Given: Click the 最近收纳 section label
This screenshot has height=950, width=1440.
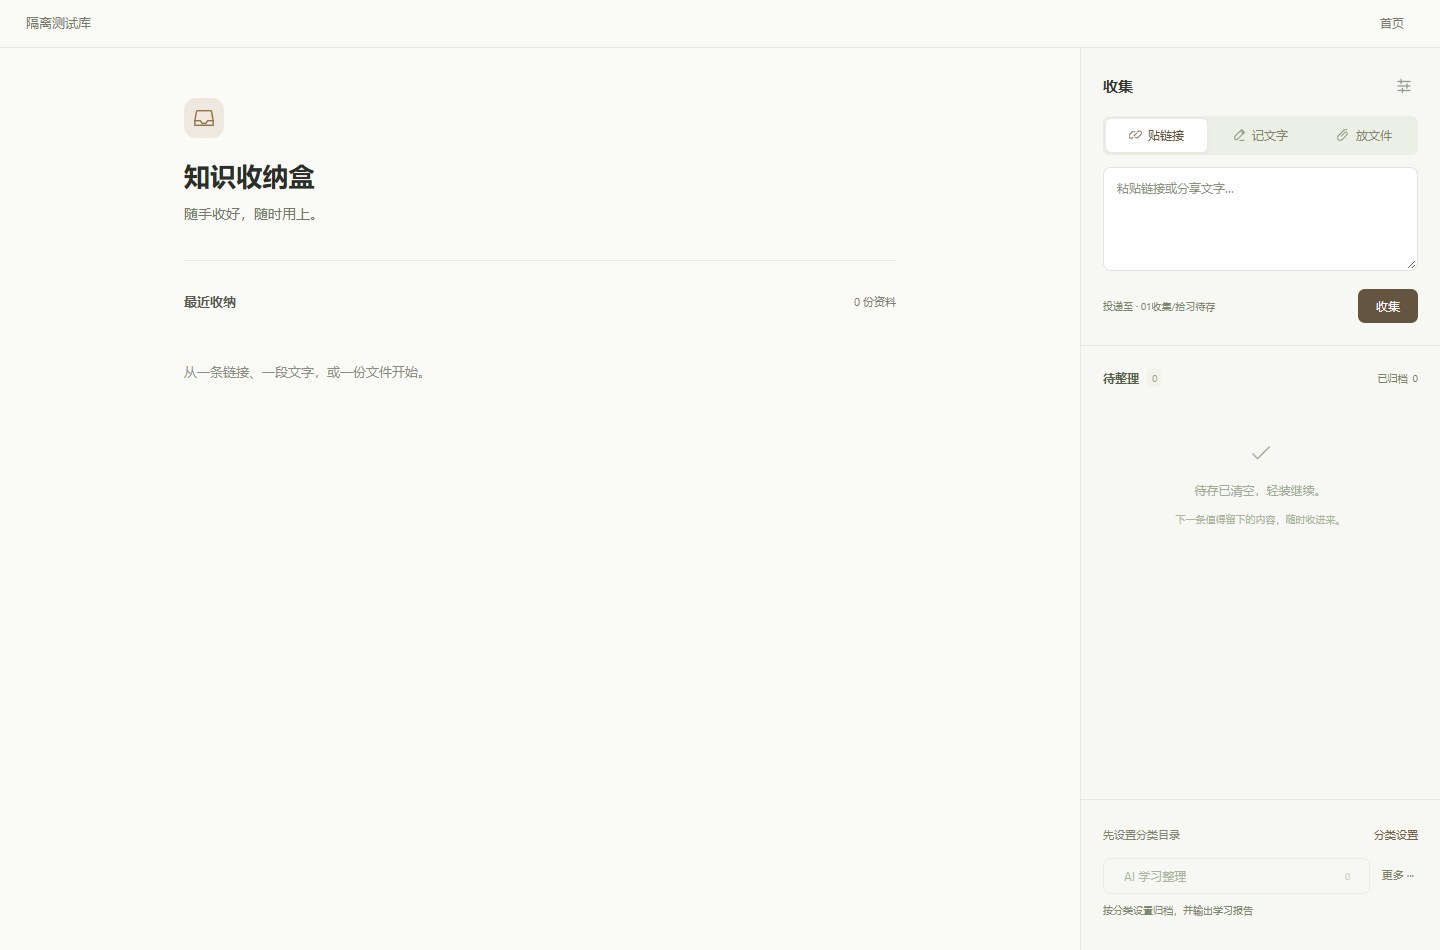Looking at the screenshot, I should pos(210,302).
